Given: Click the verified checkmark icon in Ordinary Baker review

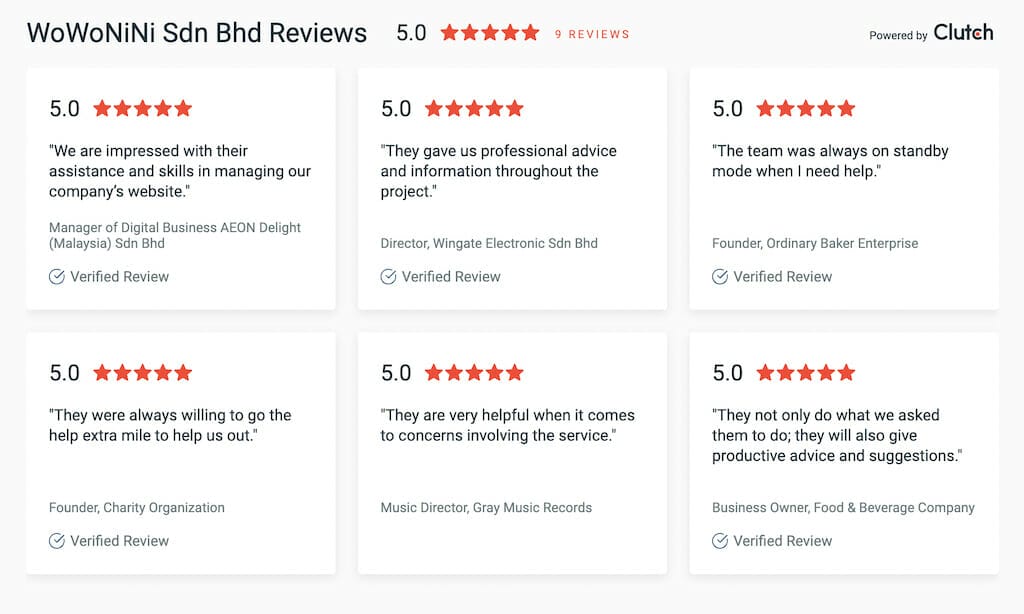Looking at the screenshot, I should [720, 276].
